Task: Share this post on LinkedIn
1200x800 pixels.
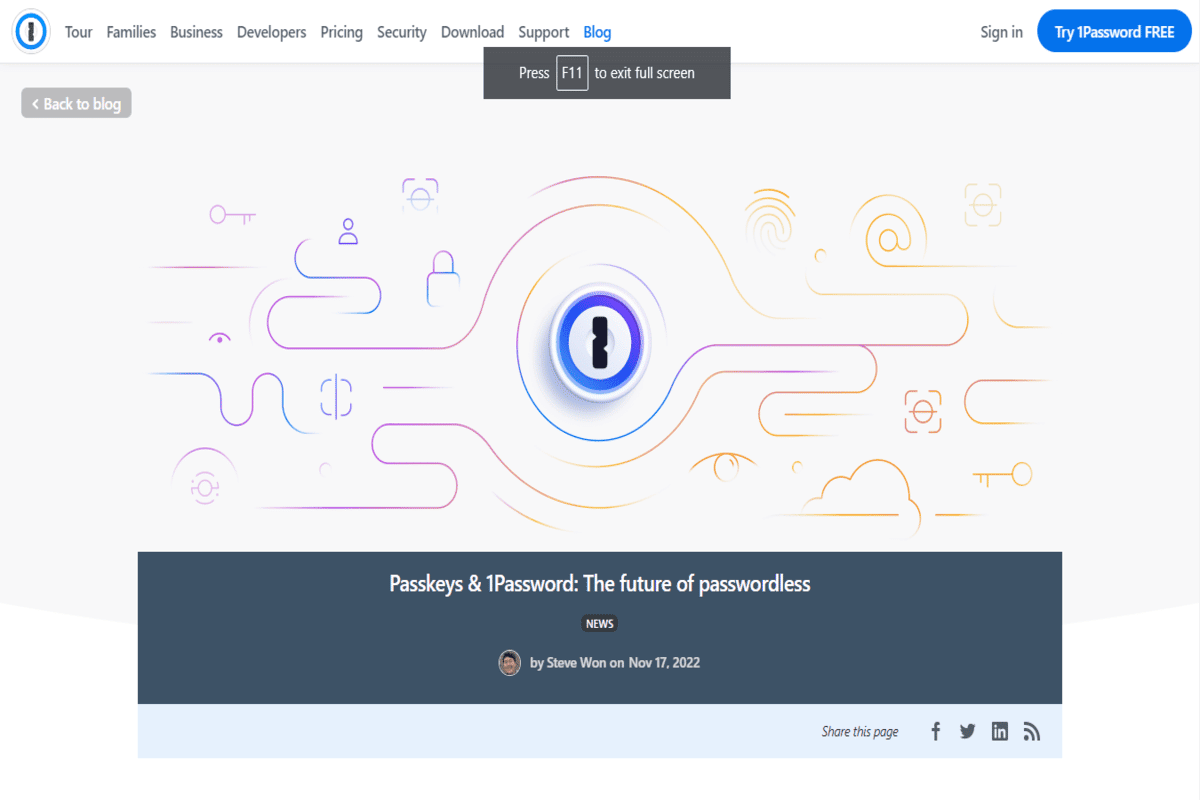Action: [x=999, y=731]
